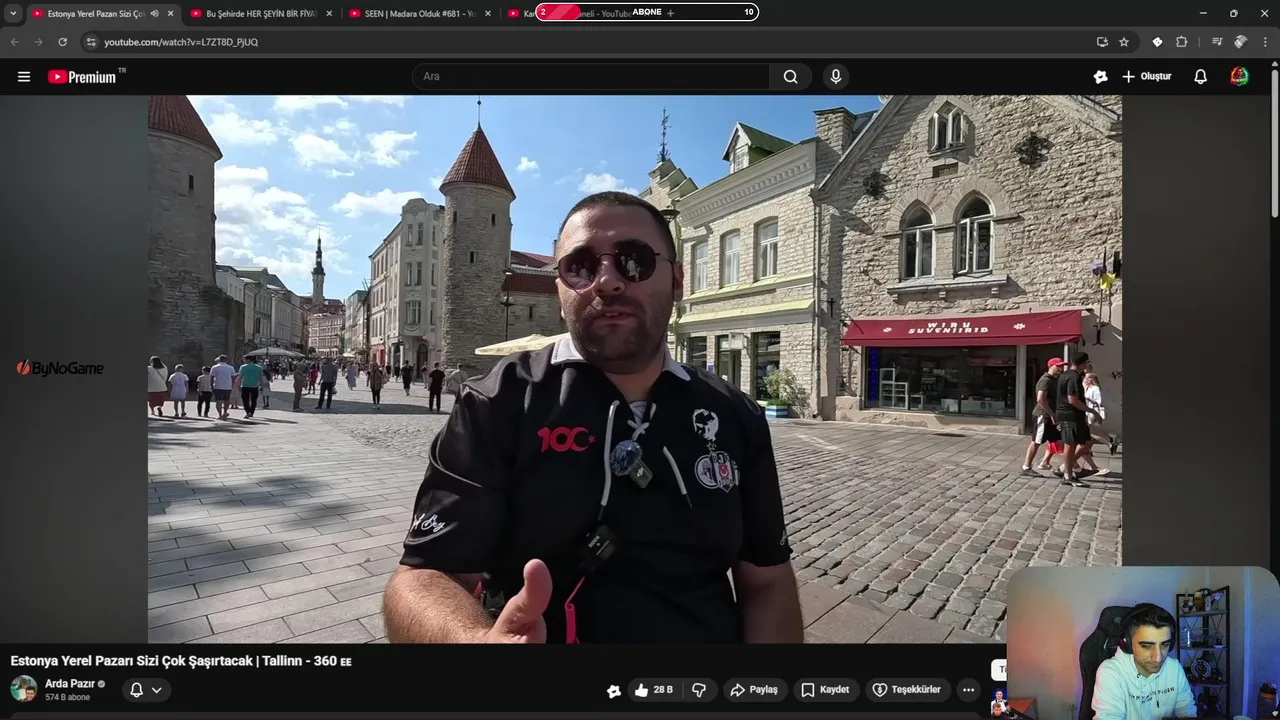Mute the Estonya tab audio icon
This screenshot has height=720, width=1280.
point(154,13)
